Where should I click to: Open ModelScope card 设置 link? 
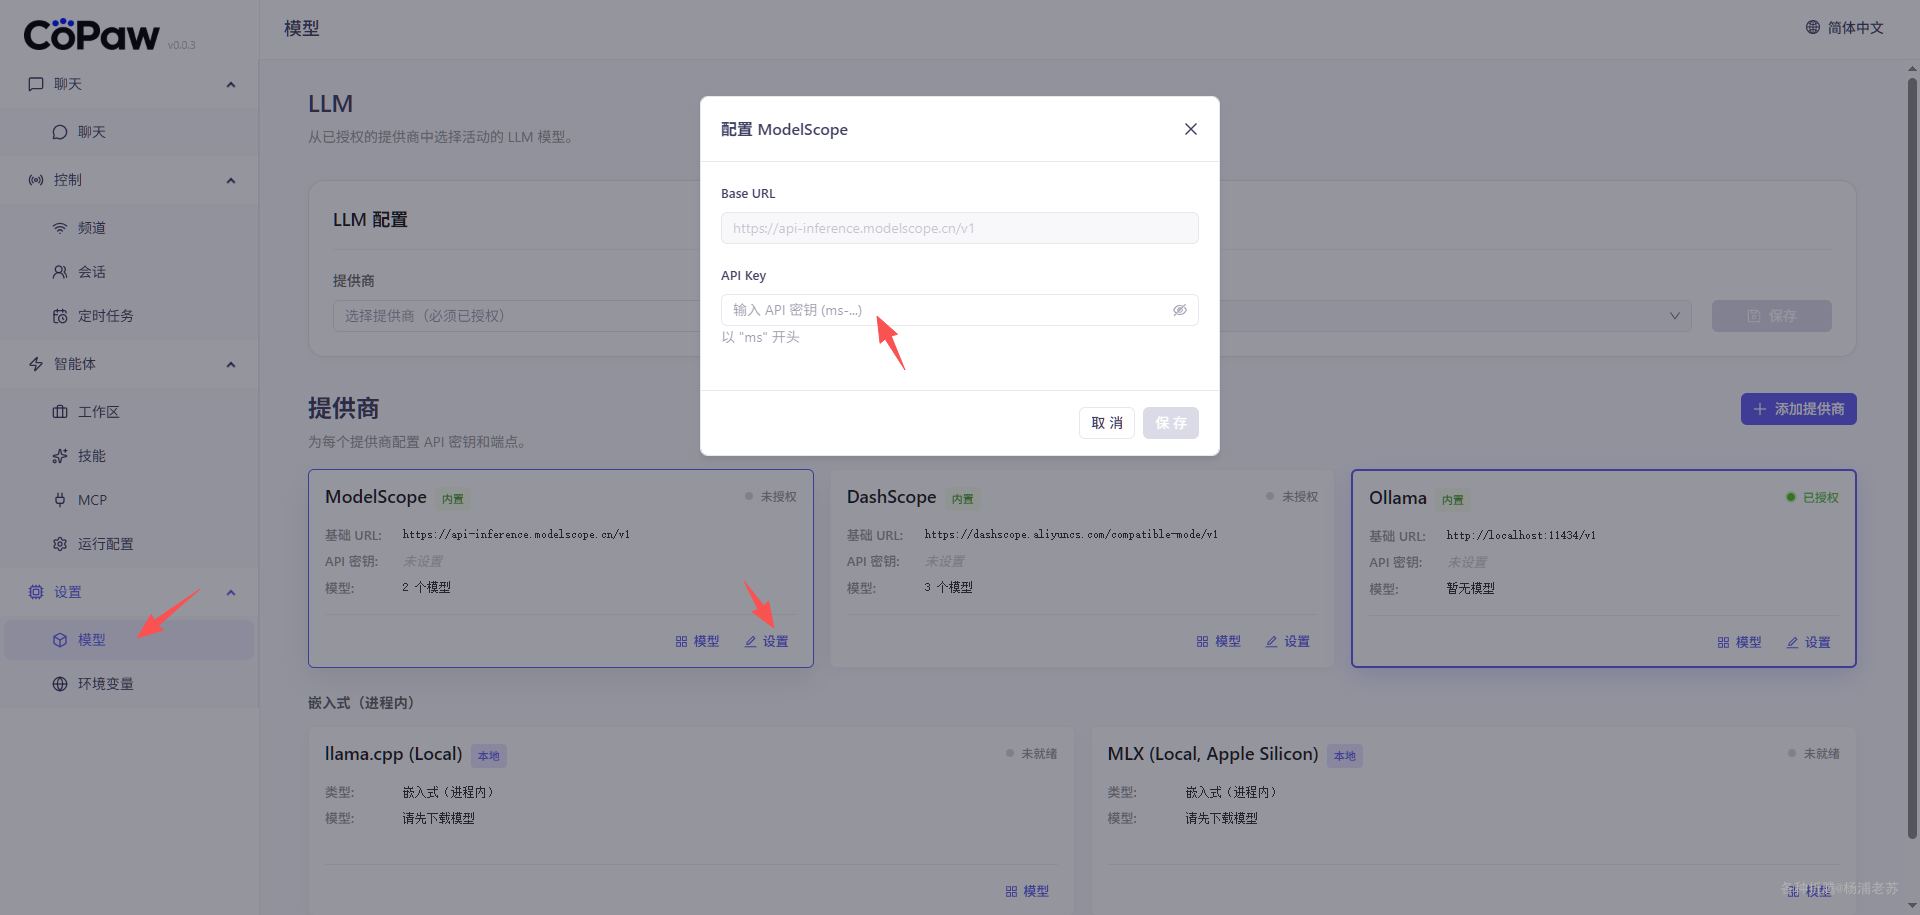[766, 641]
